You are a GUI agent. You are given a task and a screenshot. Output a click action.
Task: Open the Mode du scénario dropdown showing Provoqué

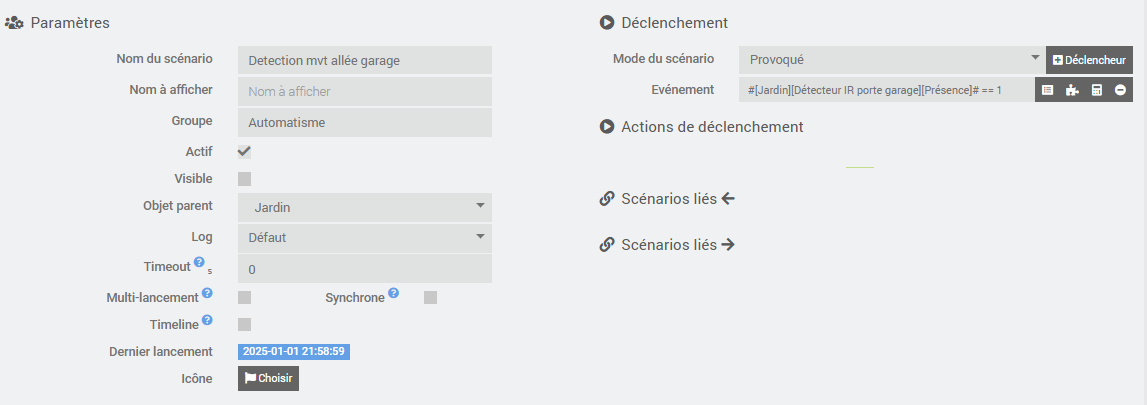tap(892, 60)
